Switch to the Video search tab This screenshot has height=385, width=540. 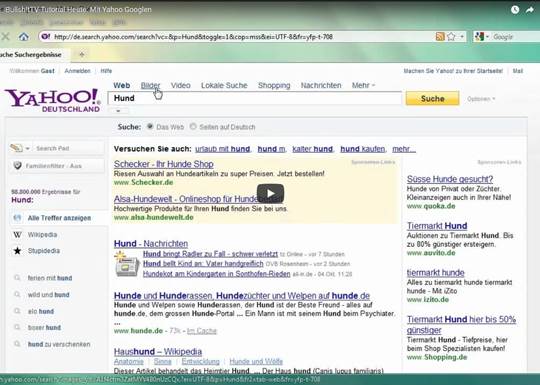point(181,85)
